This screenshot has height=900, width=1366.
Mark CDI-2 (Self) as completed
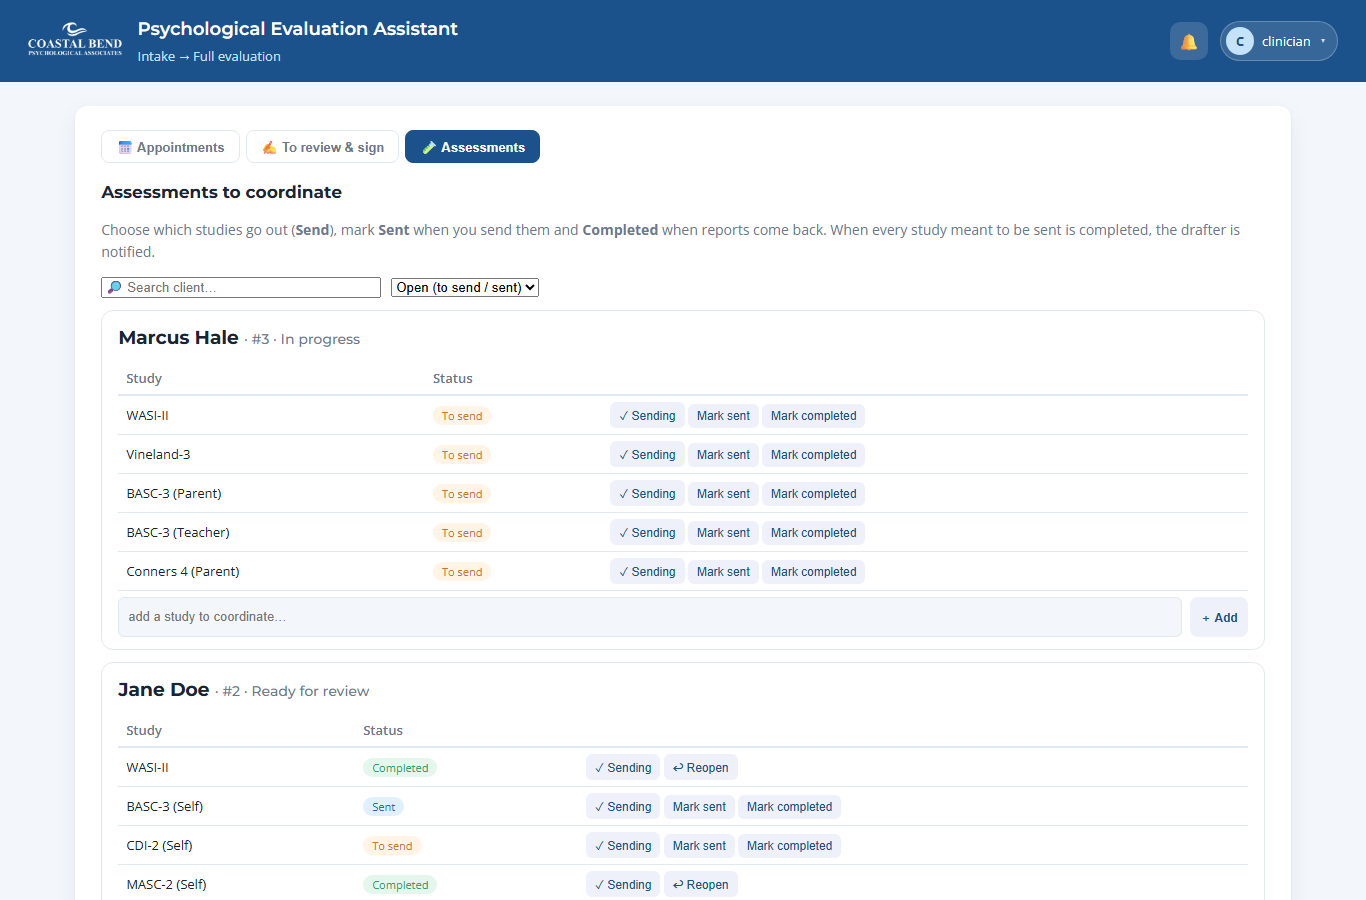click(x=789, y=846)
